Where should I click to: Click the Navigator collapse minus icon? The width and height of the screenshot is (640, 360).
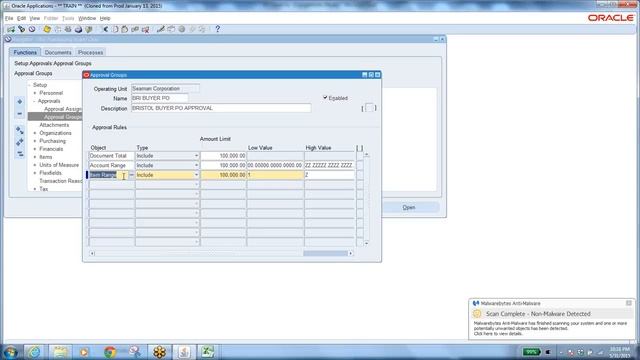tap(20, 113)
